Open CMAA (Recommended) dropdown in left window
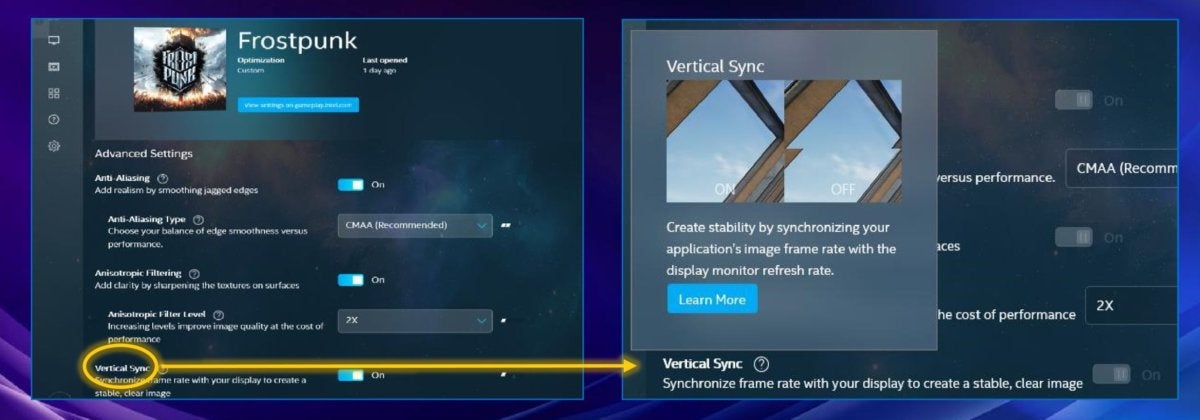The width and height of the screenshot is (1200, 420). (415, 225)
